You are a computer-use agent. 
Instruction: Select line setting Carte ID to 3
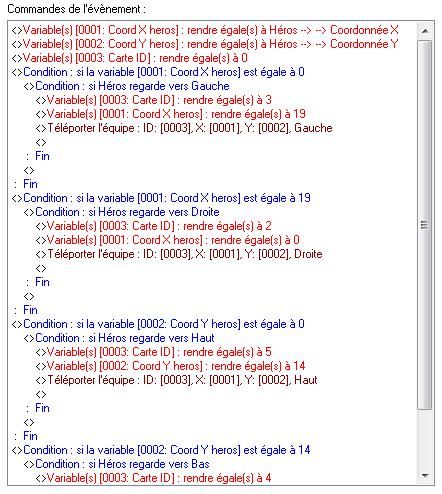pos(154,100)
